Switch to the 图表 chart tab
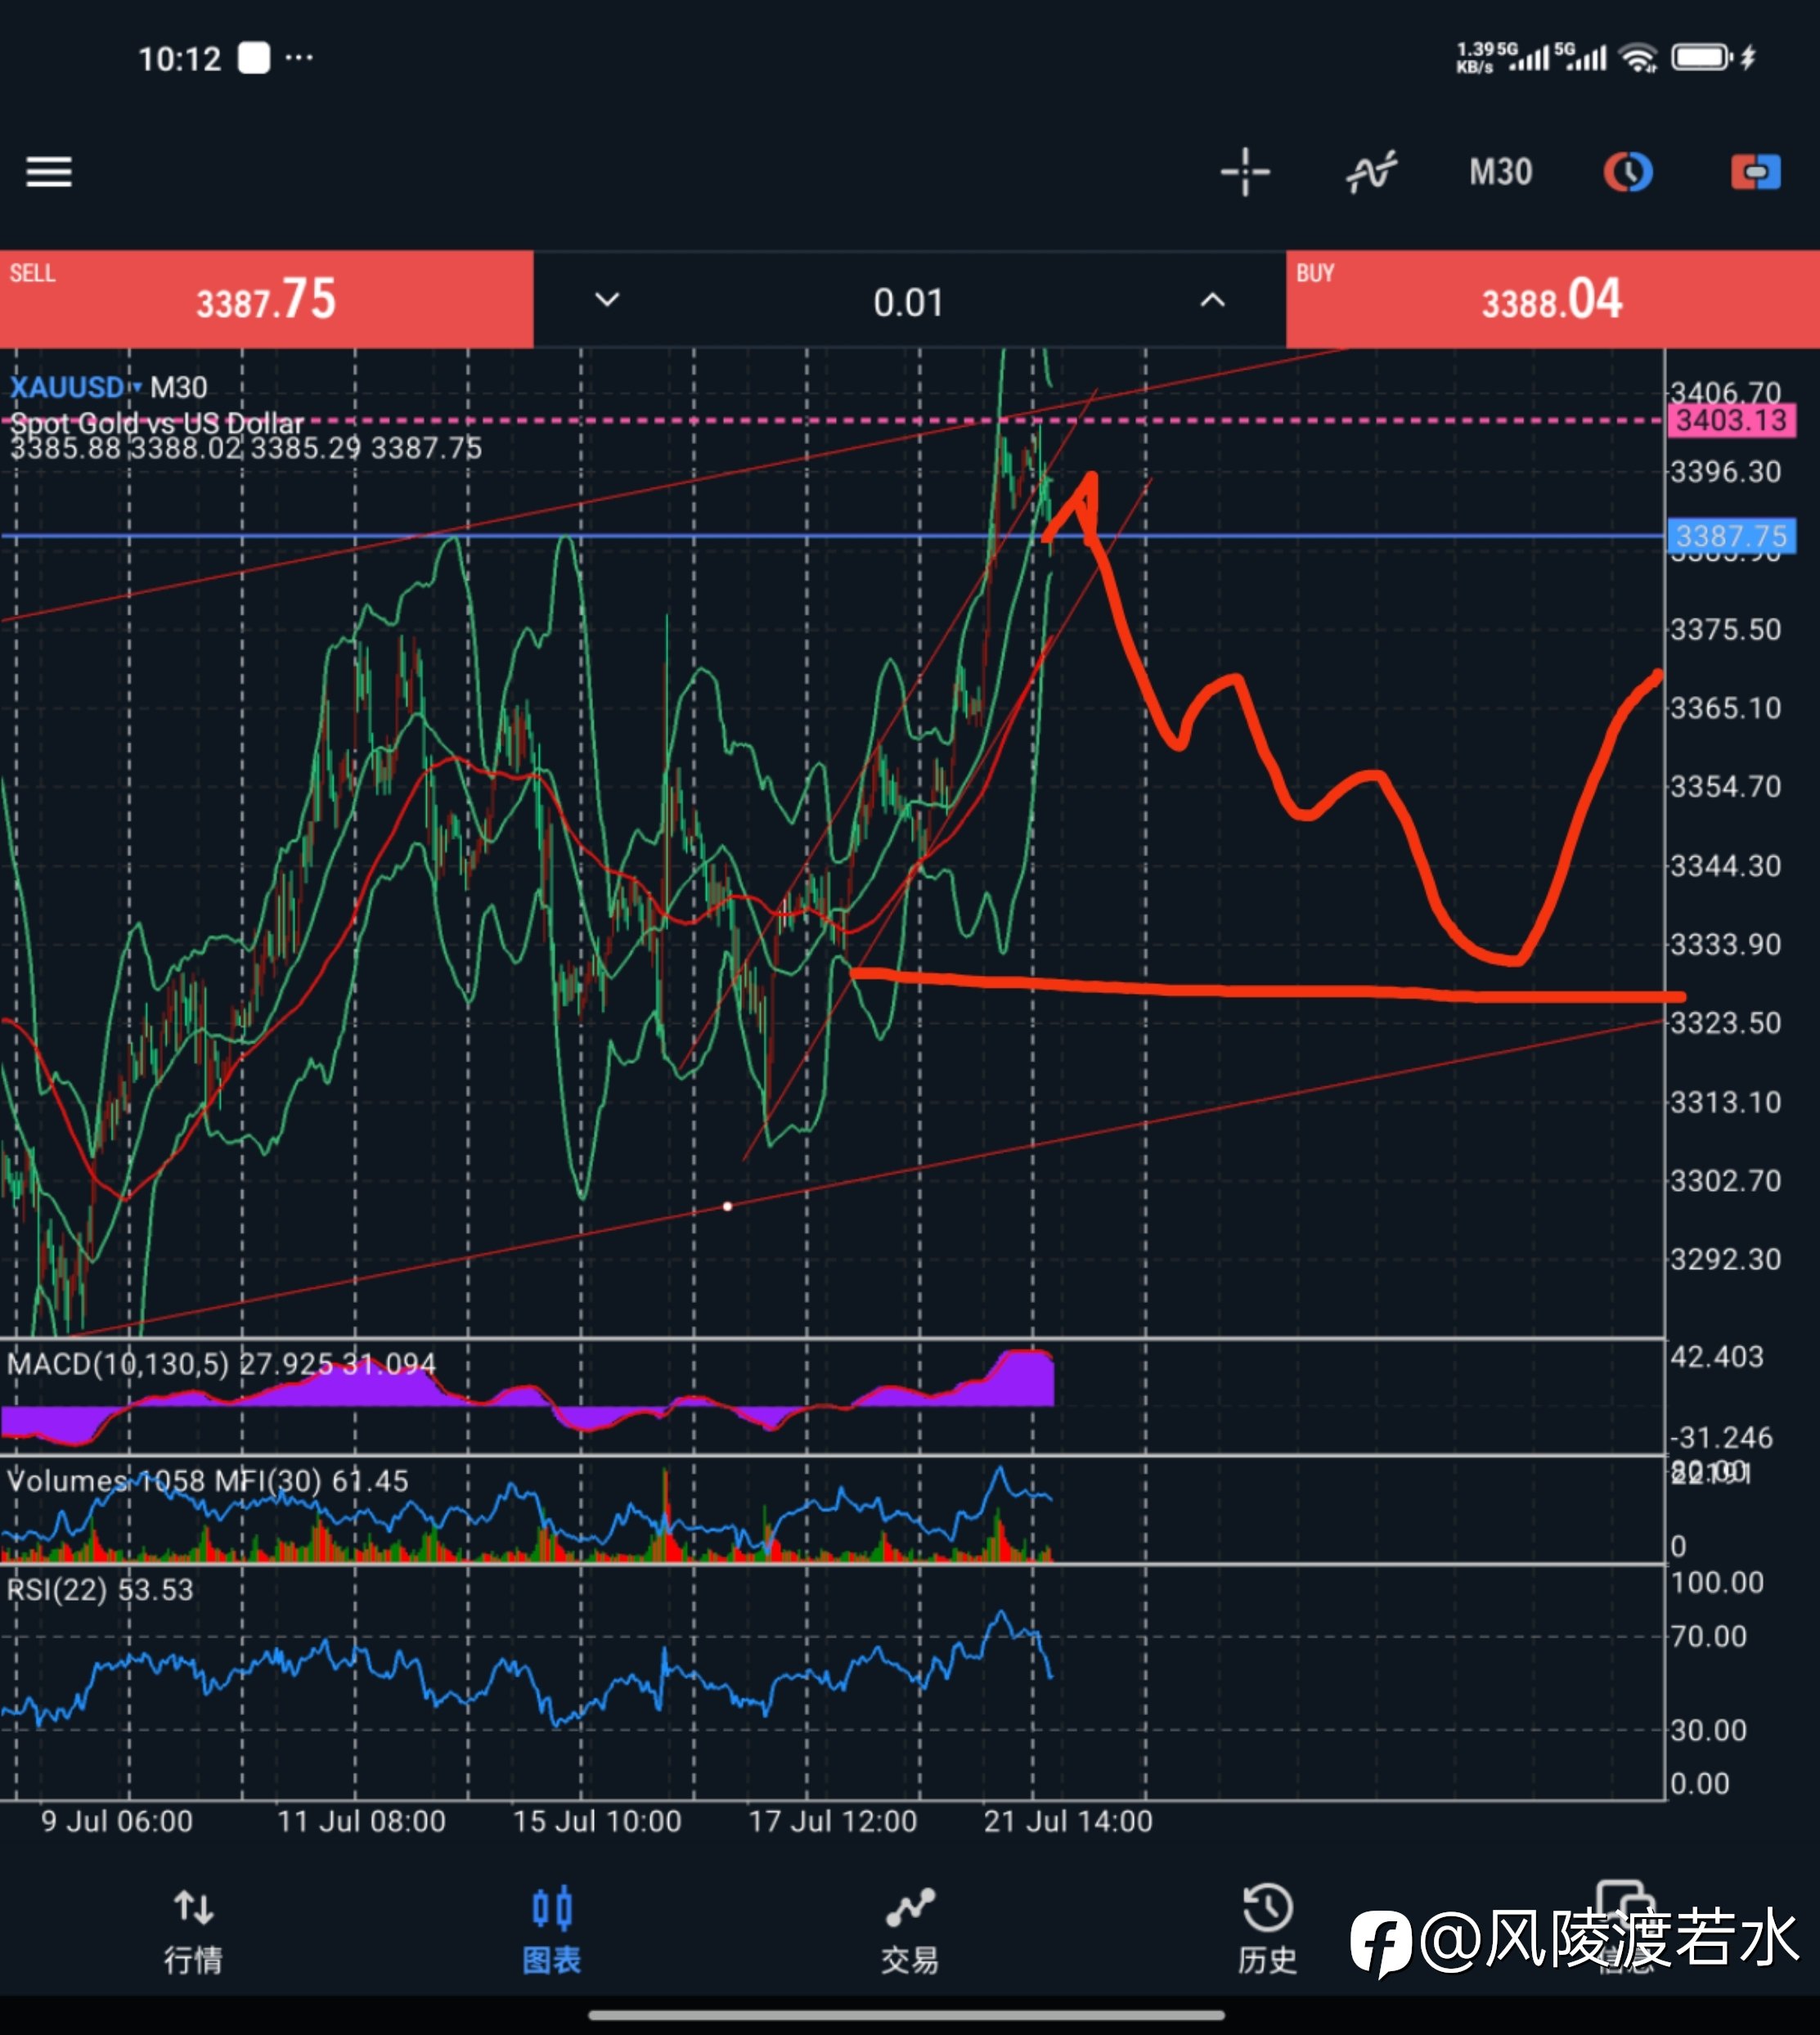This screenshot has height=2035, width=1820. (x=551, y=1932)
